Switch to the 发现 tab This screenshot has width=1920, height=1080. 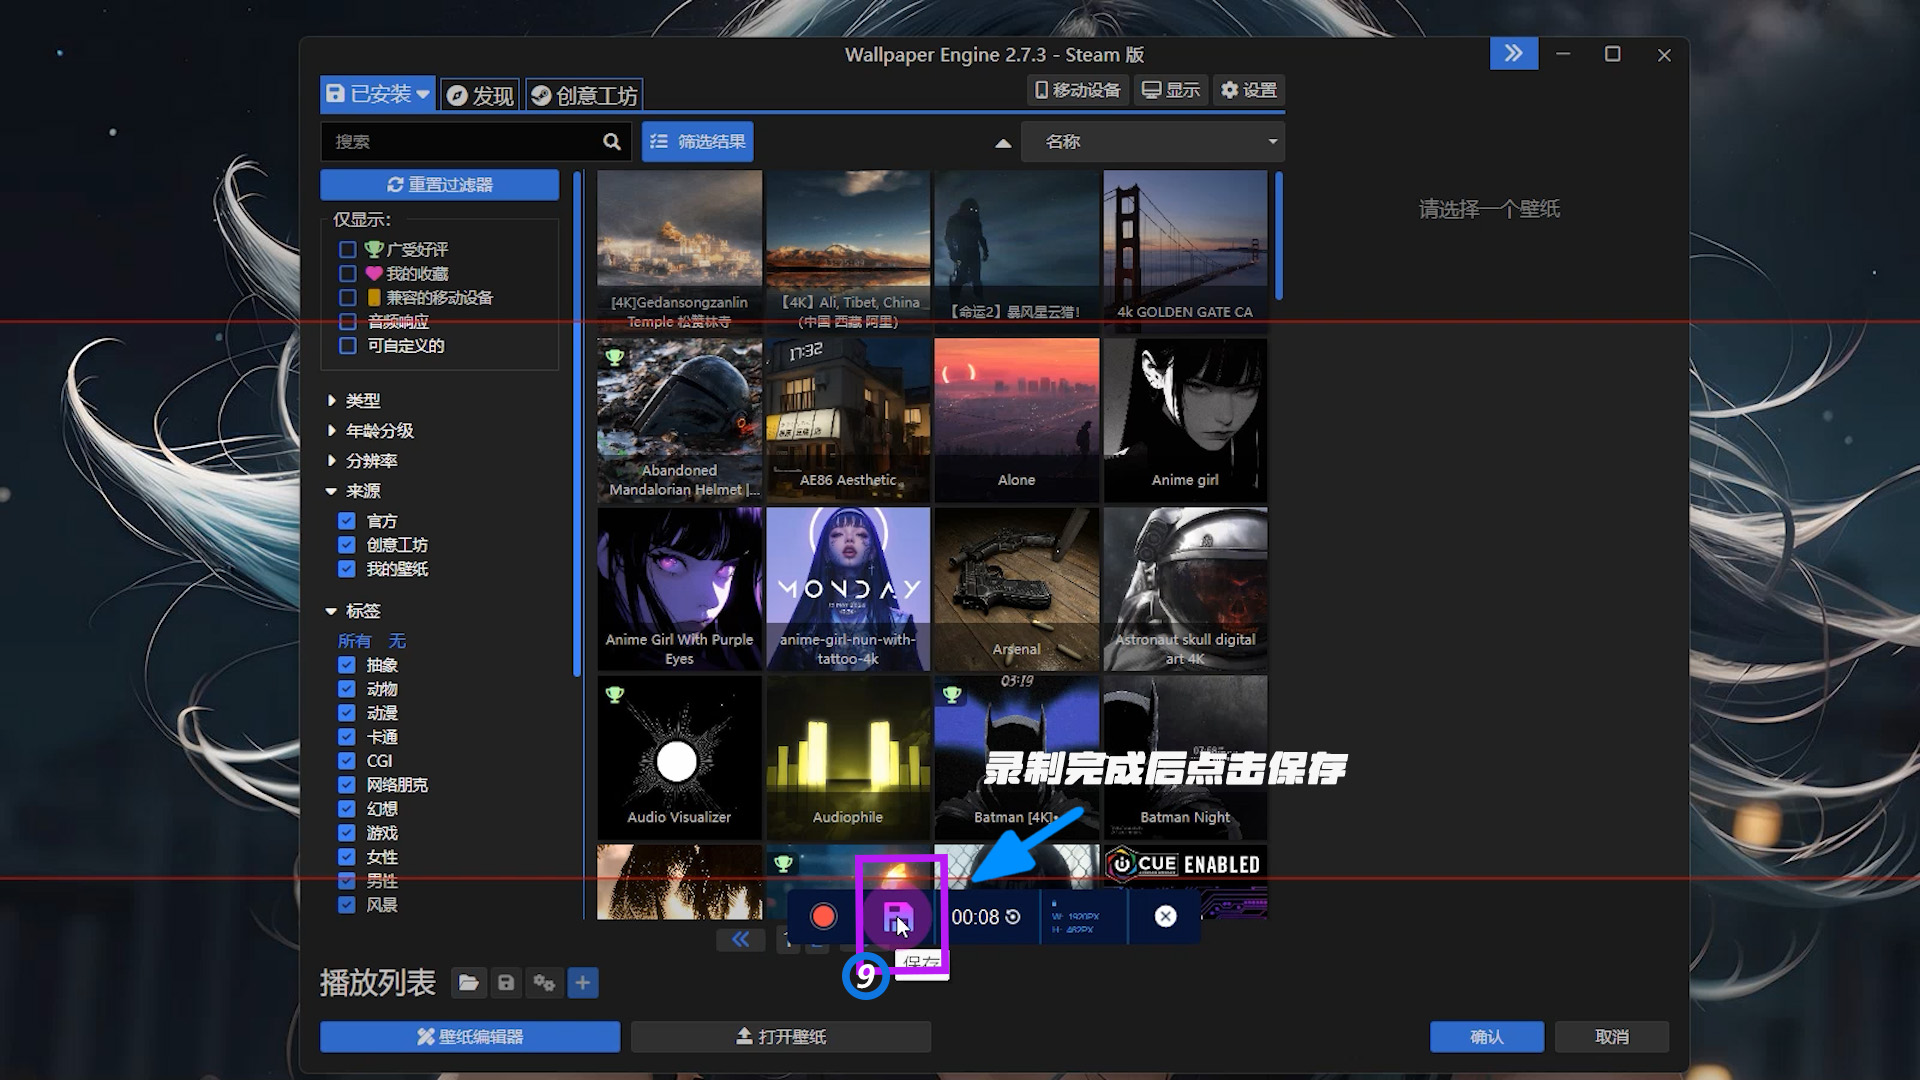click(480, 95)
